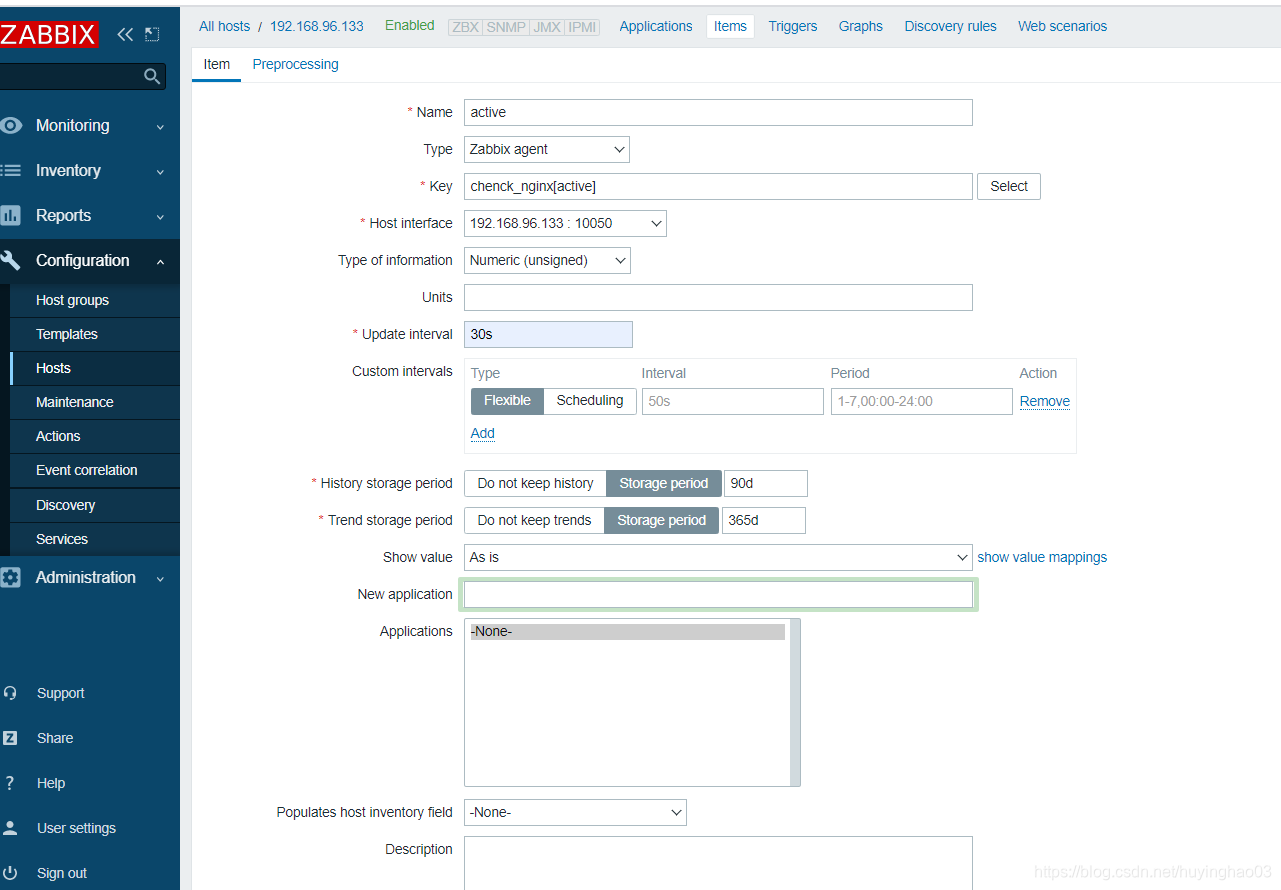Open the Triggers host tab
The width and height of the screenshot is (1281, 890).
pos(793,26)
